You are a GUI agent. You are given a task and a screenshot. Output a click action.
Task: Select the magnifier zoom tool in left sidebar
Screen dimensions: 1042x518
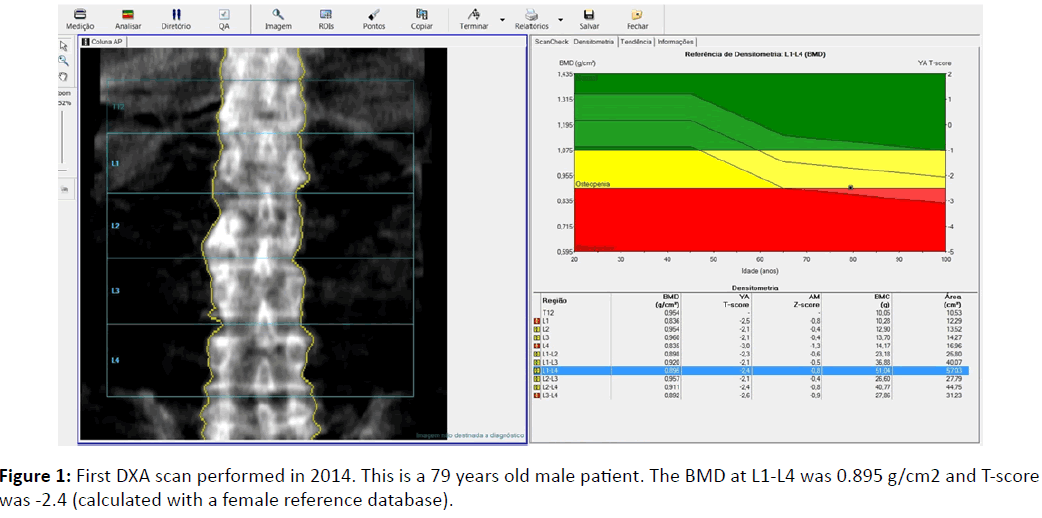[63, 60]
